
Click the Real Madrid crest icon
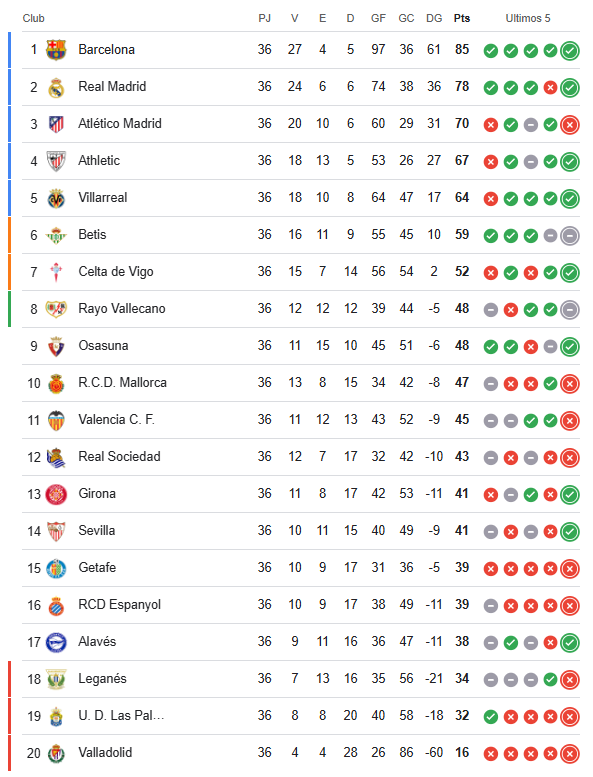click(x=56, y=87)
